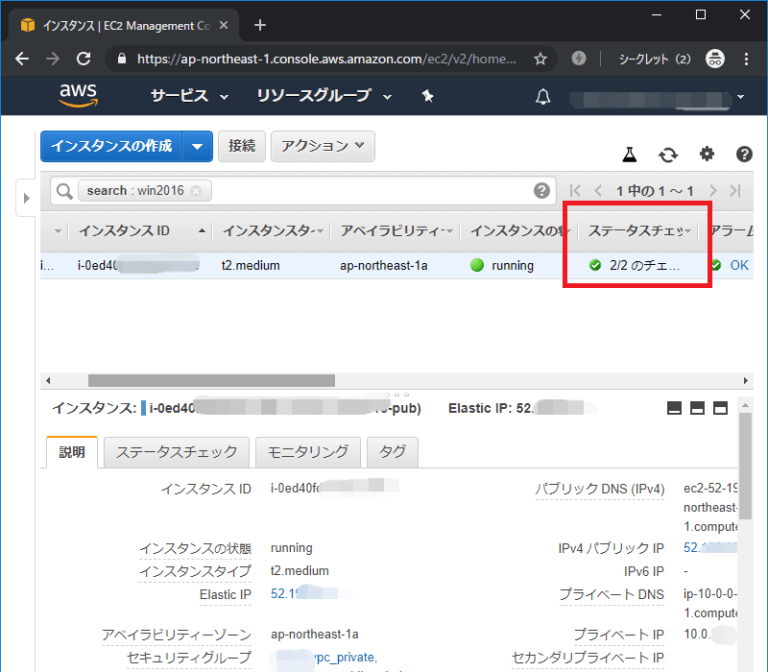Viewport: 768px width, 672px height.
Task: Switch to the モニタリング tab
Action: point(308,452)
